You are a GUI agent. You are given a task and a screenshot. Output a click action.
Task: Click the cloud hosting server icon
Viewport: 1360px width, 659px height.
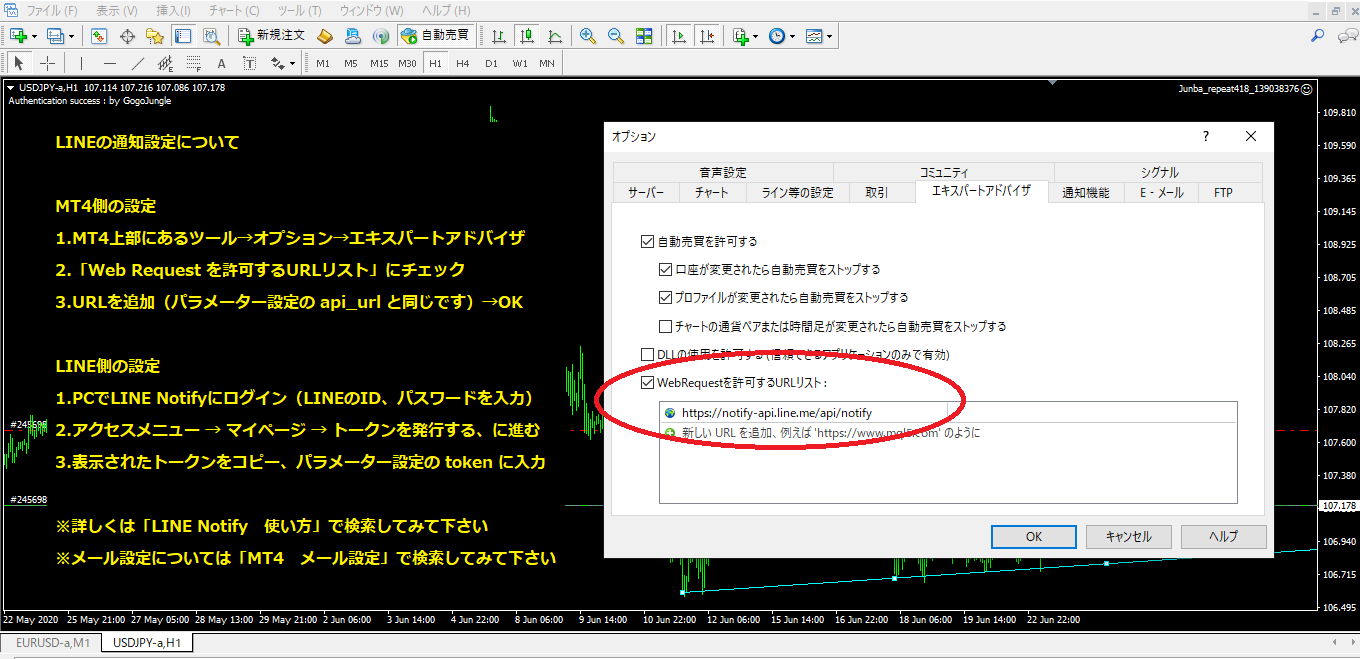click(352, 36)
